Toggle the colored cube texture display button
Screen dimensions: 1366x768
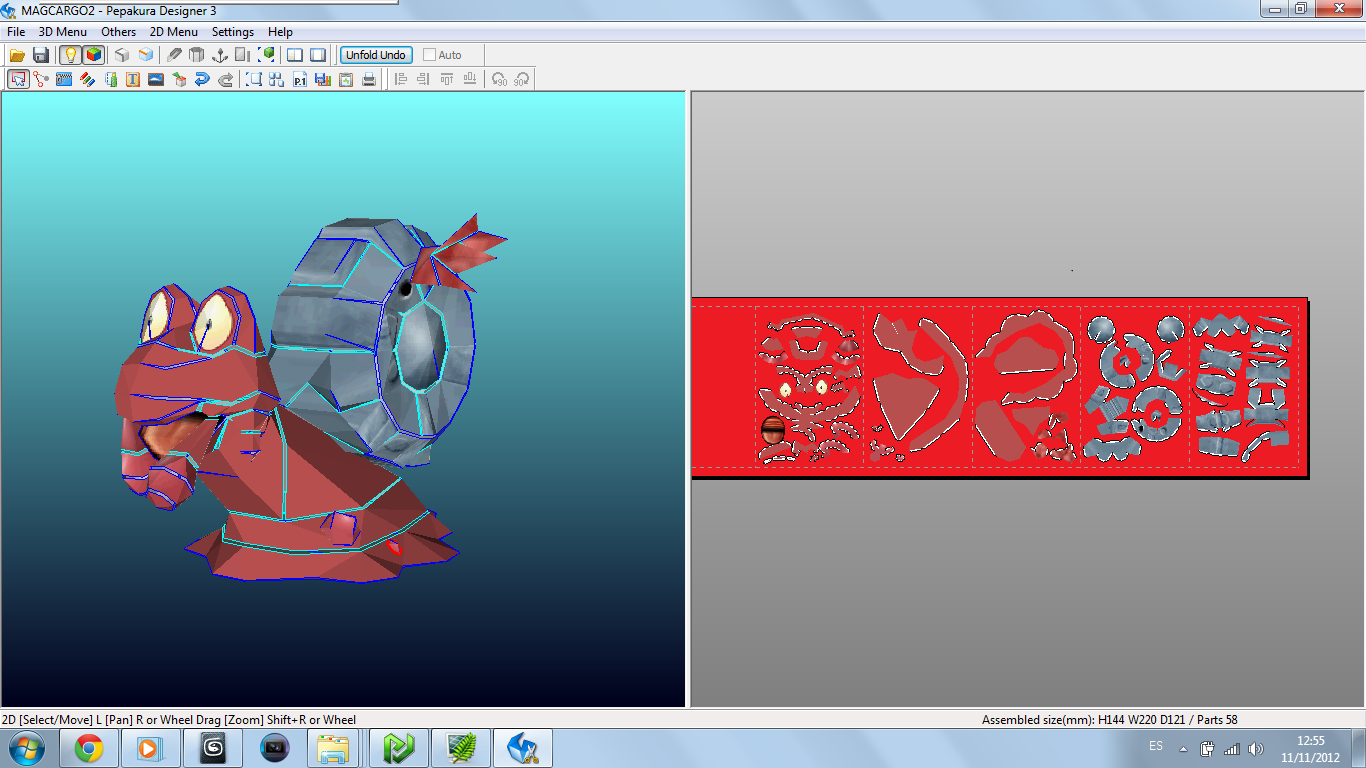93,55
